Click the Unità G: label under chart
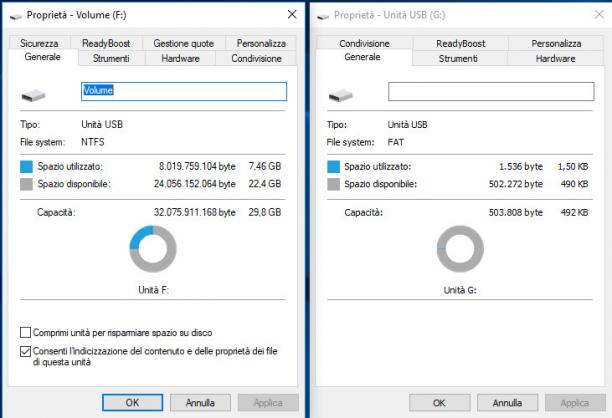 tap(460, 290)
